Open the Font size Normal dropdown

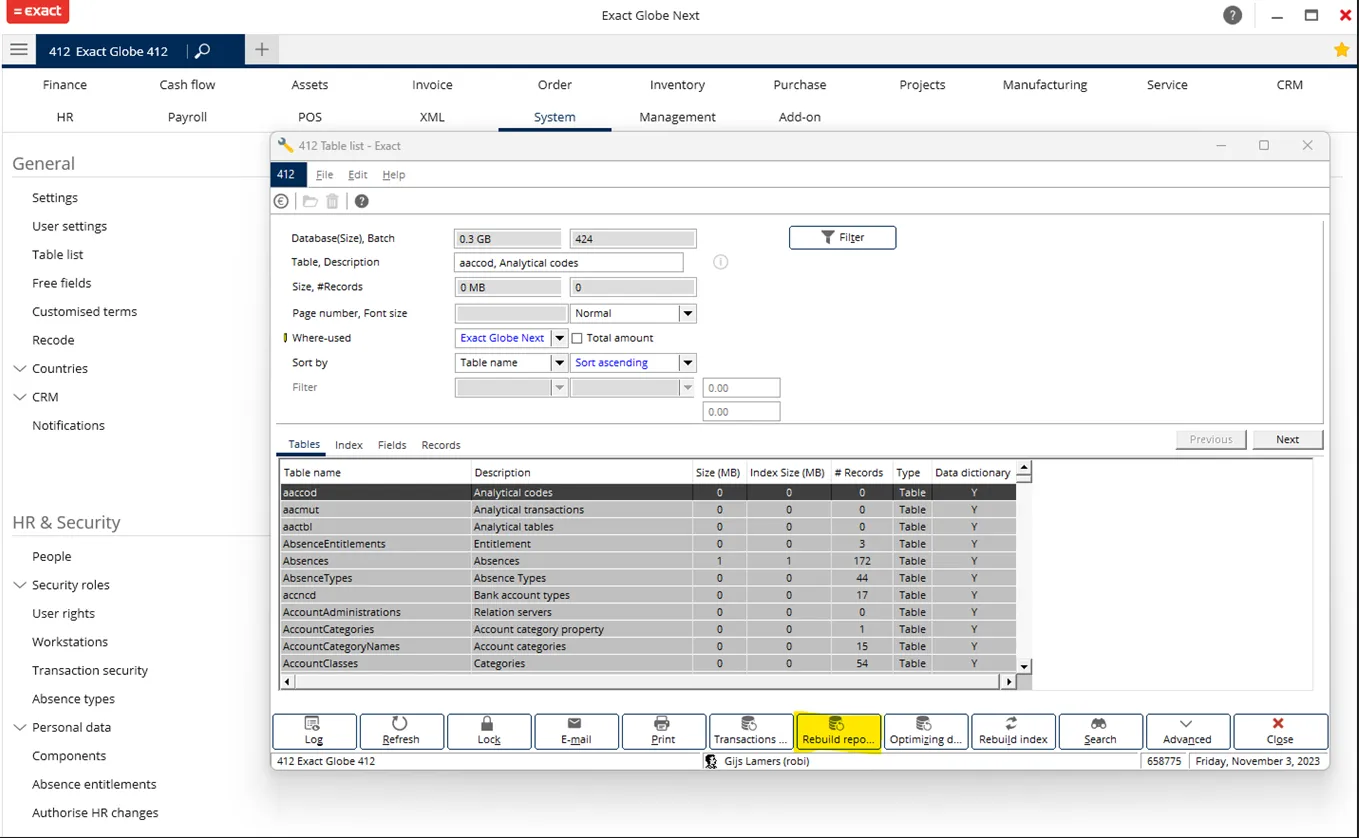point(687,313)
